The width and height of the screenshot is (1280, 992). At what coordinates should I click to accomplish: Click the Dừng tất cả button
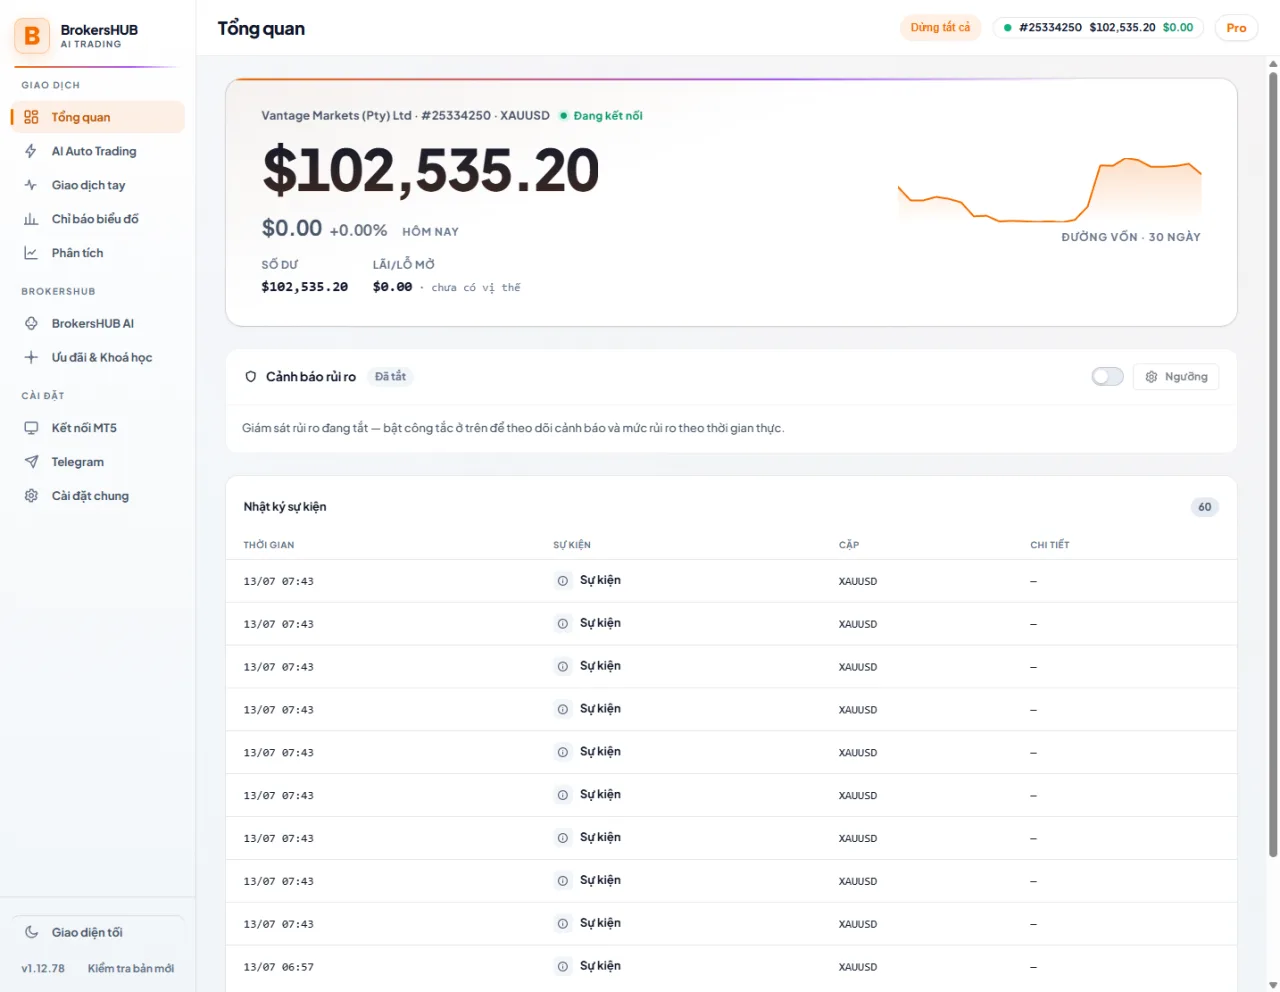click(x=940, y=28)
